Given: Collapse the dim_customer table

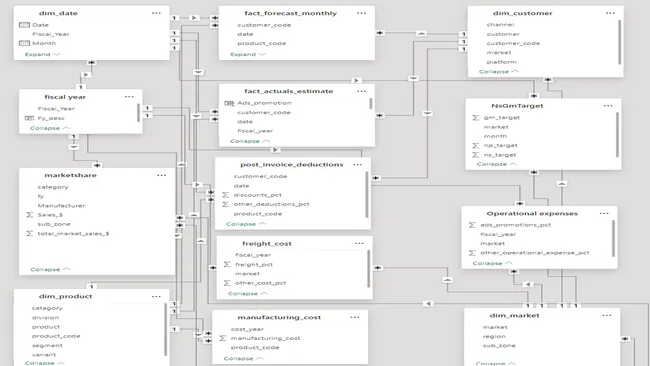Looking at the screenshot, I should point(499,72).
